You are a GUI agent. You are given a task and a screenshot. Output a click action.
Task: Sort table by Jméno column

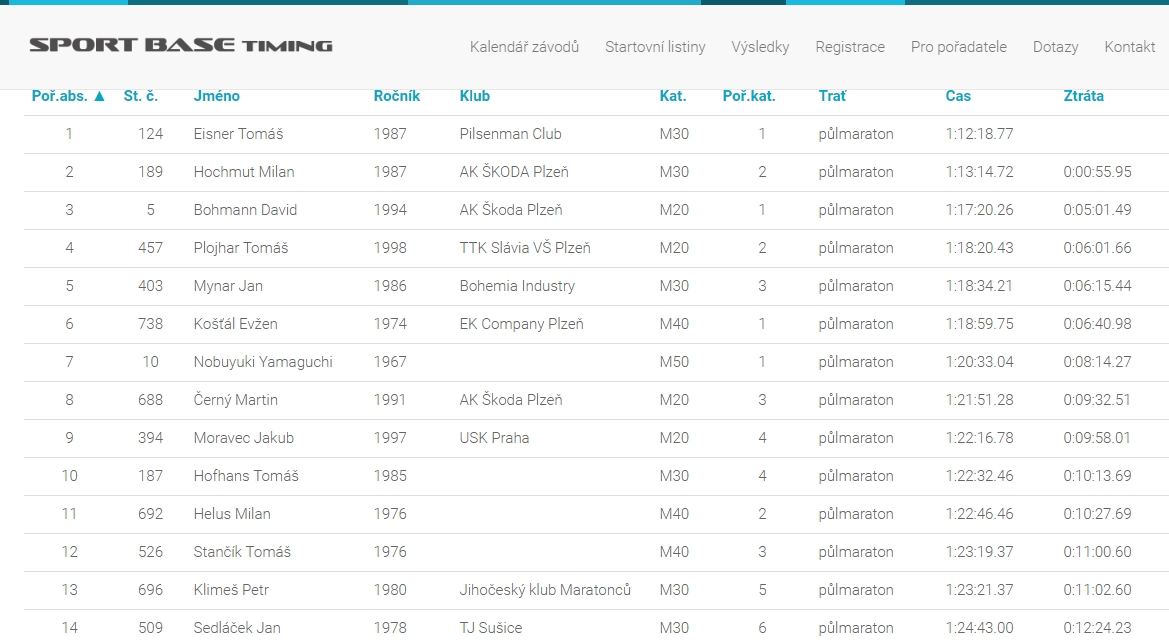pos(217,96)
